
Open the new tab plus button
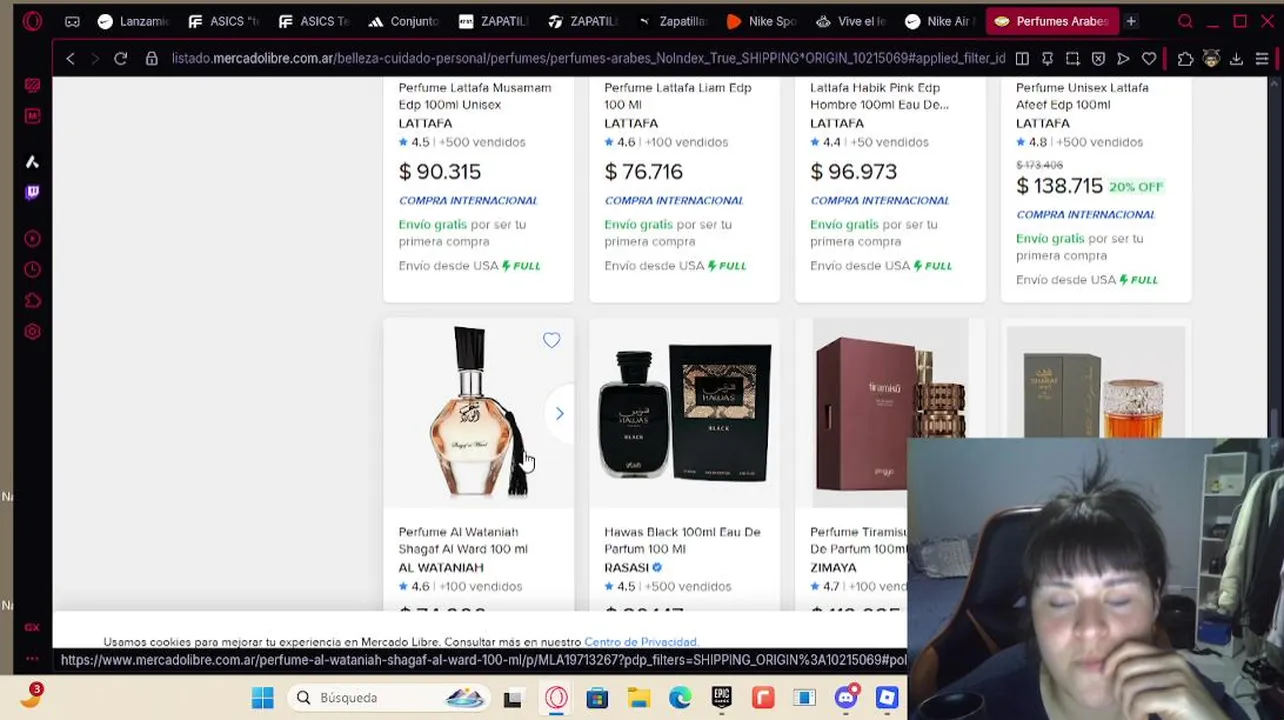tap(1131, 21)
